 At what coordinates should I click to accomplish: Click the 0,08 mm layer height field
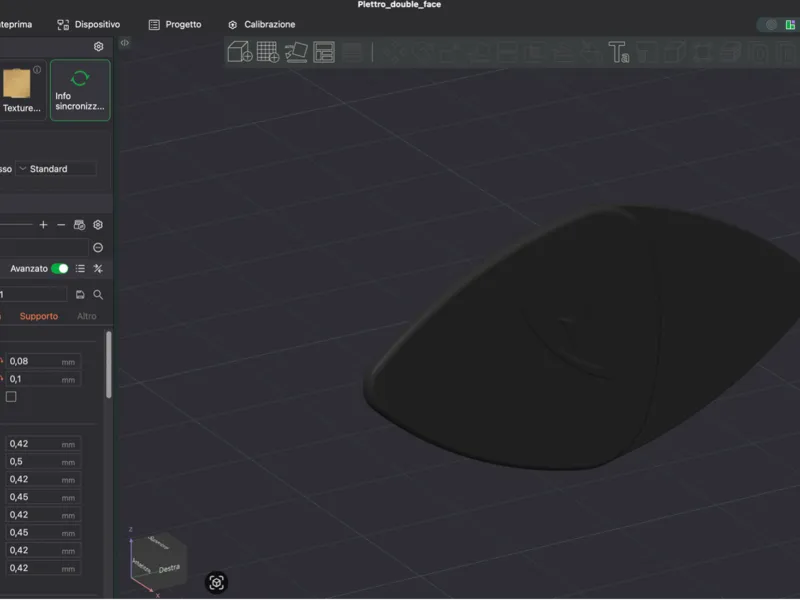coord(43,361)
